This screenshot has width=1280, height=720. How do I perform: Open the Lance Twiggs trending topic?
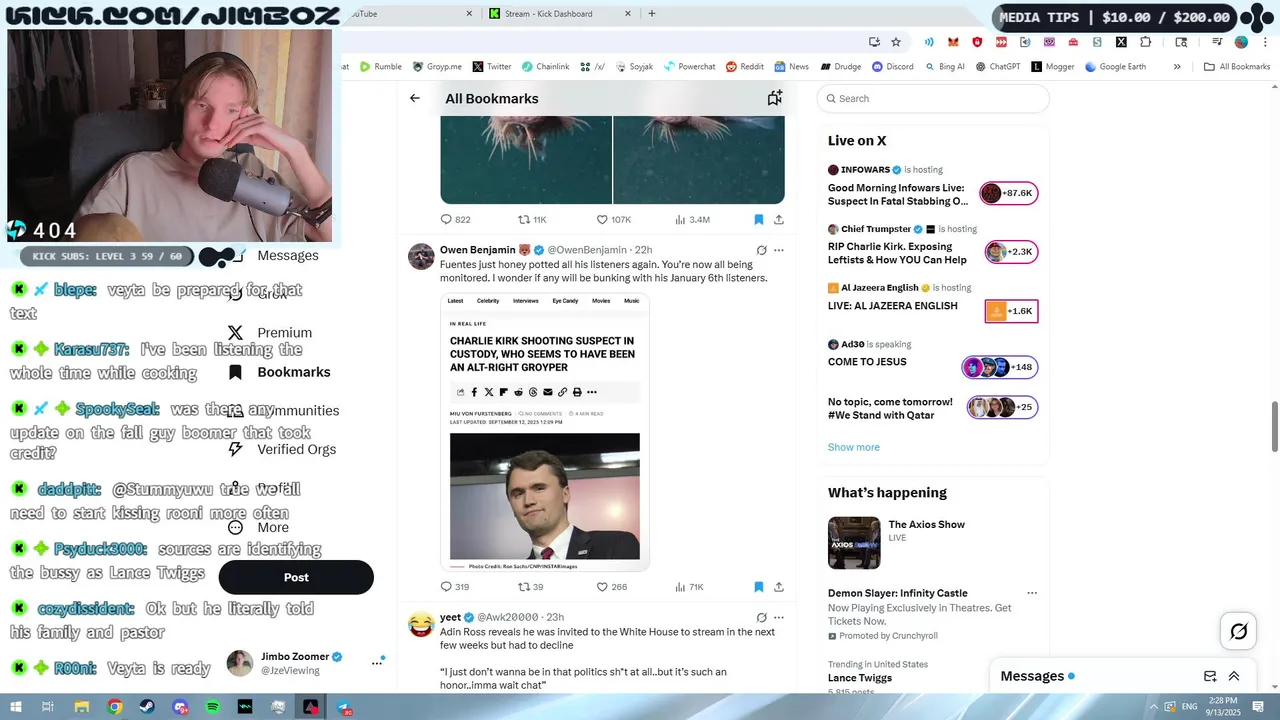coord(860,678)
